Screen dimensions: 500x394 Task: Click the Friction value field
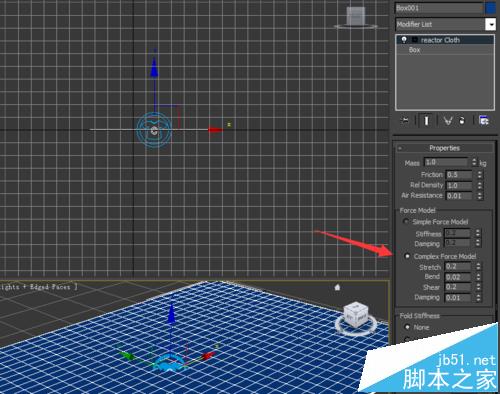click(459, 175)
